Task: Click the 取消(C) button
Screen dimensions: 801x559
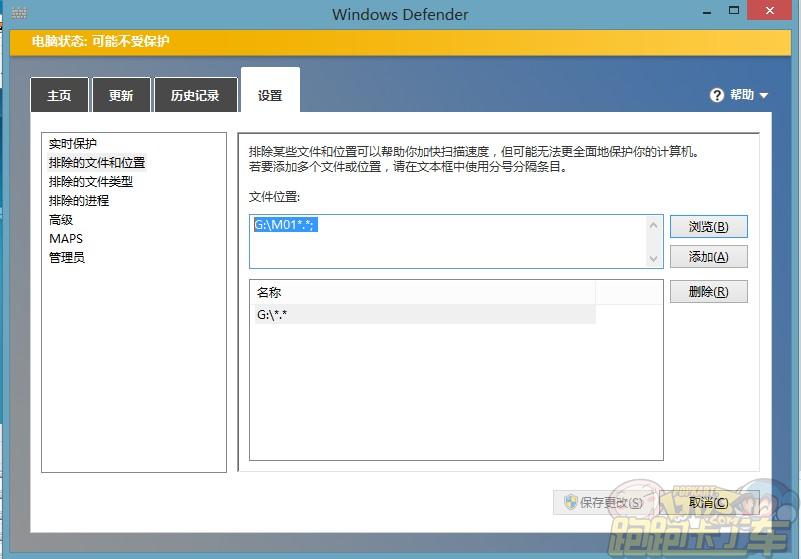Action: point(709,502)
